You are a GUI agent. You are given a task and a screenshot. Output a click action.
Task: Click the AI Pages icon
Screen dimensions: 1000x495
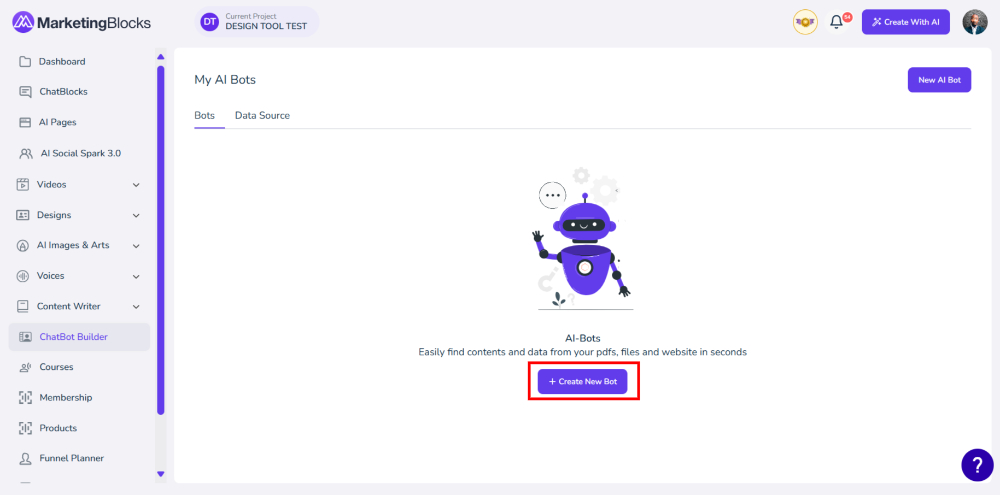coord(25,122)
